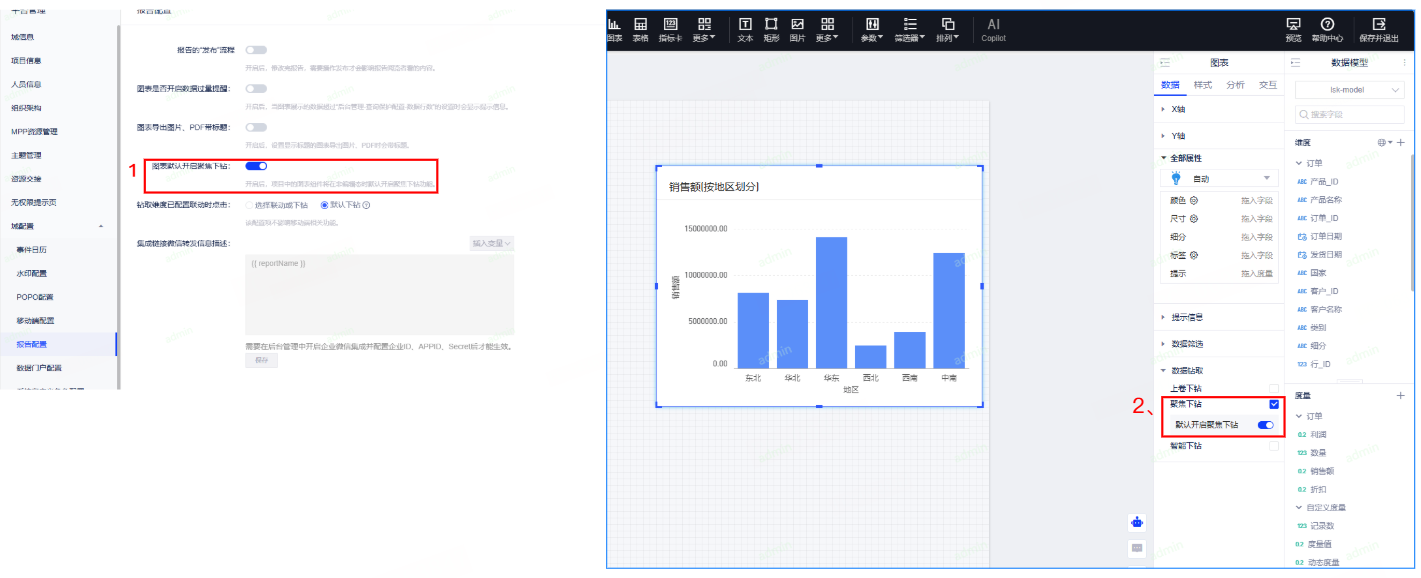
Task: Expand the X轴 section
Action: click(1178, 109)
